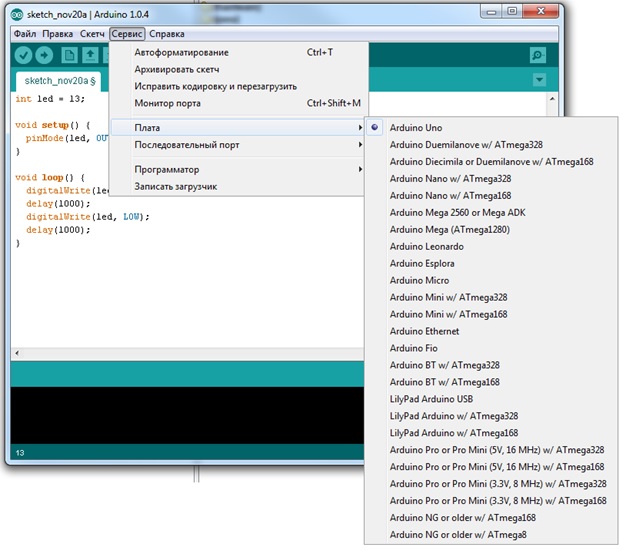Maximize the Arduino window
The height and width of the screenshot is (551, 623).
click(x=513, y=12)
